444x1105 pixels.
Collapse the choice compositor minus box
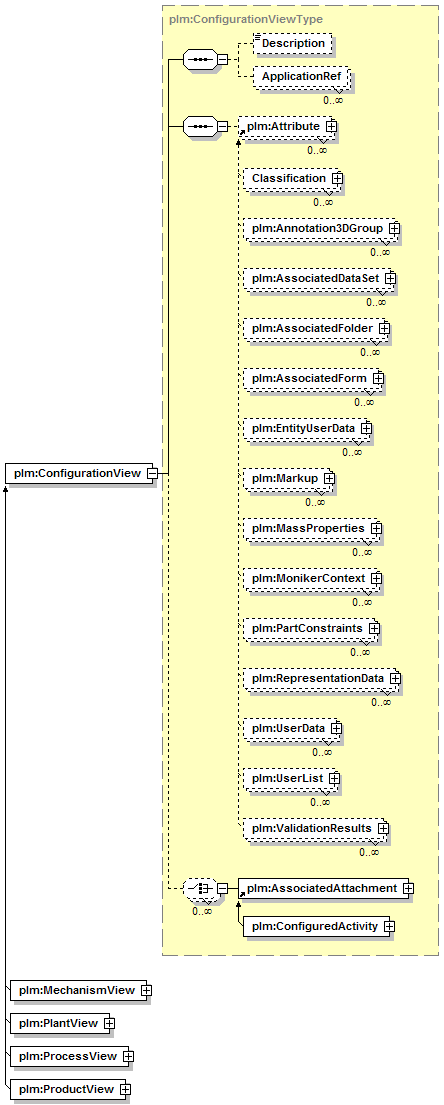point(222,889)
